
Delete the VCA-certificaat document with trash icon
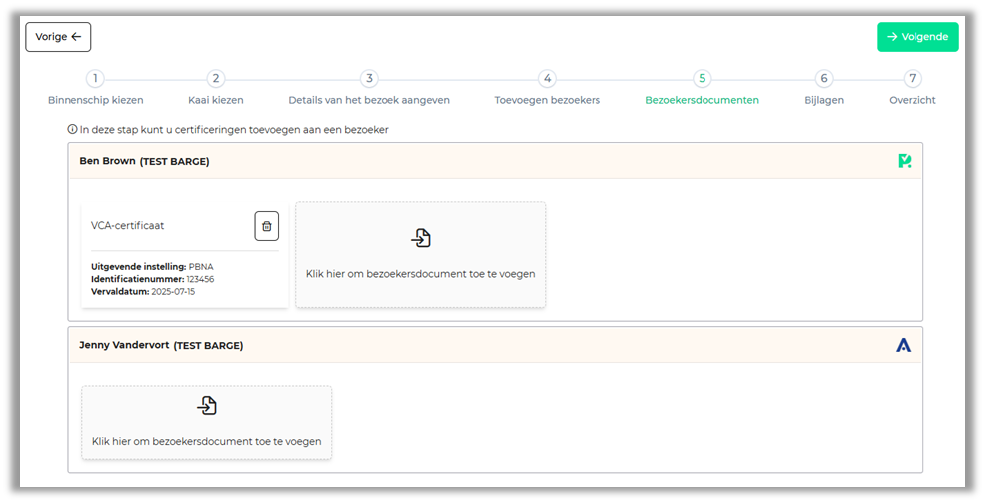pyautogui.click(x=266, y=226)
